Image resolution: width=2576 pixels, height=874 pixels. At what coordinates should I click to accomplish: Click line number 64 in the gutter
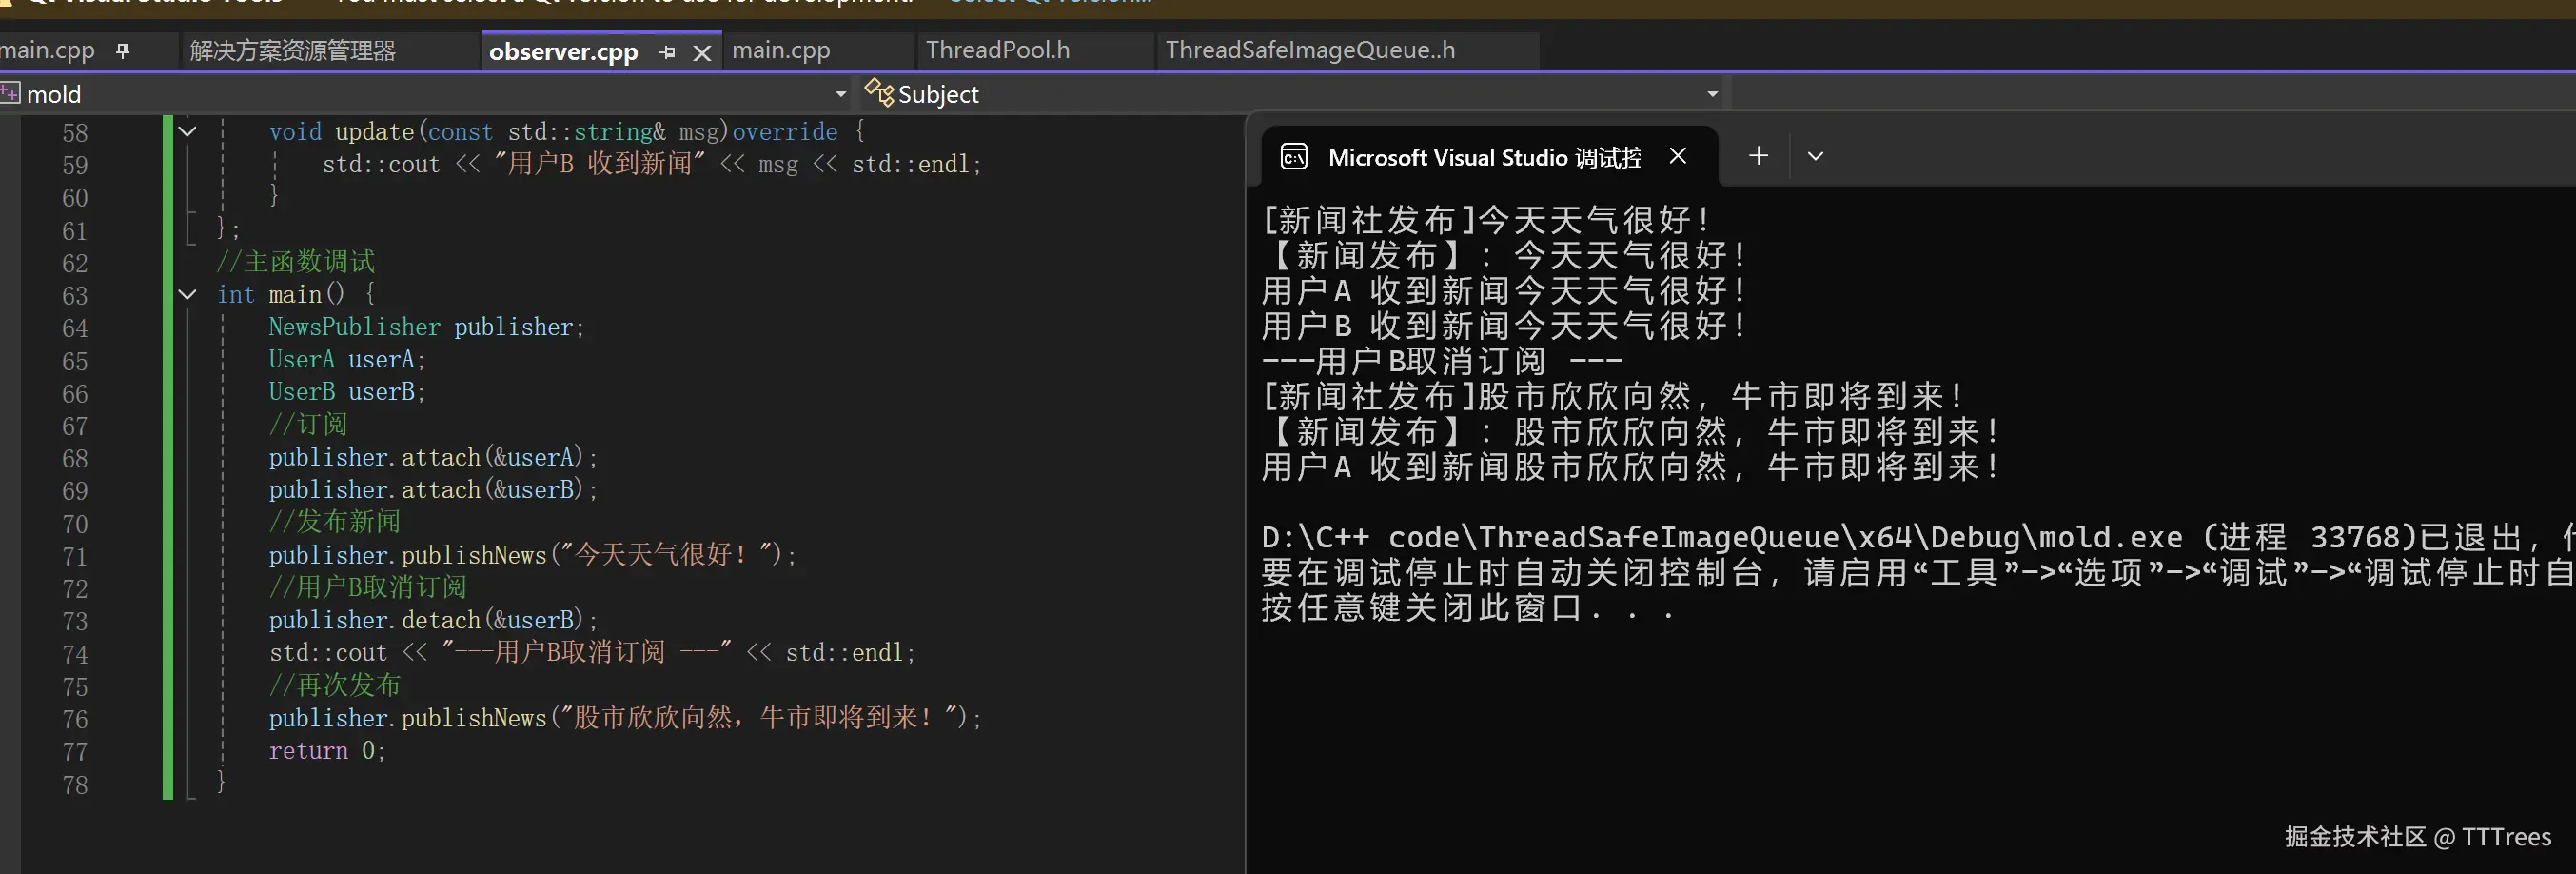pos(75,328)
